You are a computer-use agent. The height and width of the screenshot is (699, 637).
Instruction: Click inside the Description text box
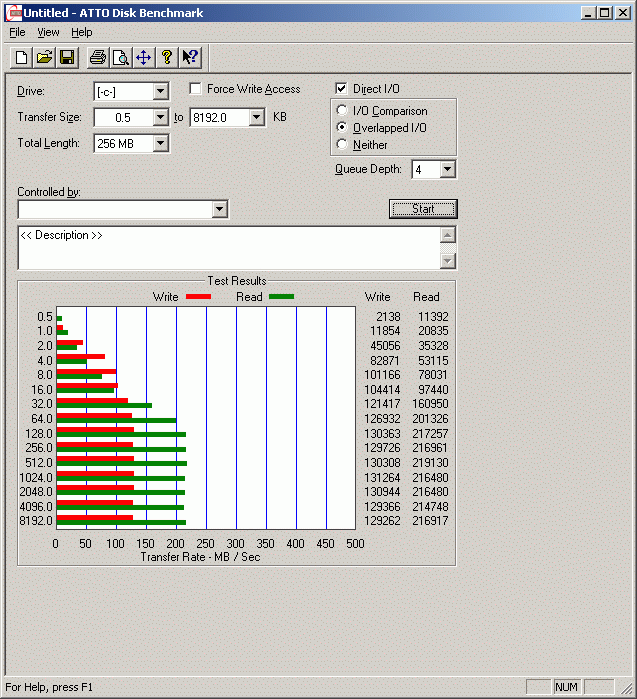[229, 248]
